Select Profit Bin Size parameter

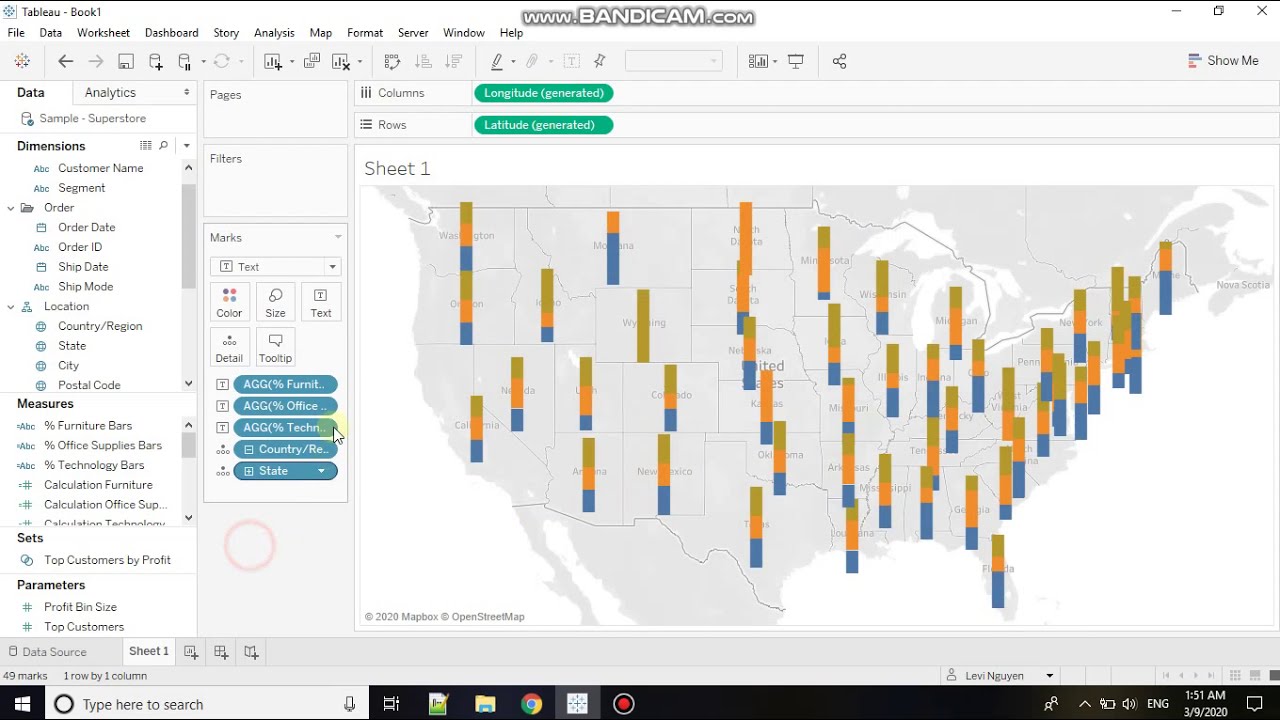click(x=80, y=607)
